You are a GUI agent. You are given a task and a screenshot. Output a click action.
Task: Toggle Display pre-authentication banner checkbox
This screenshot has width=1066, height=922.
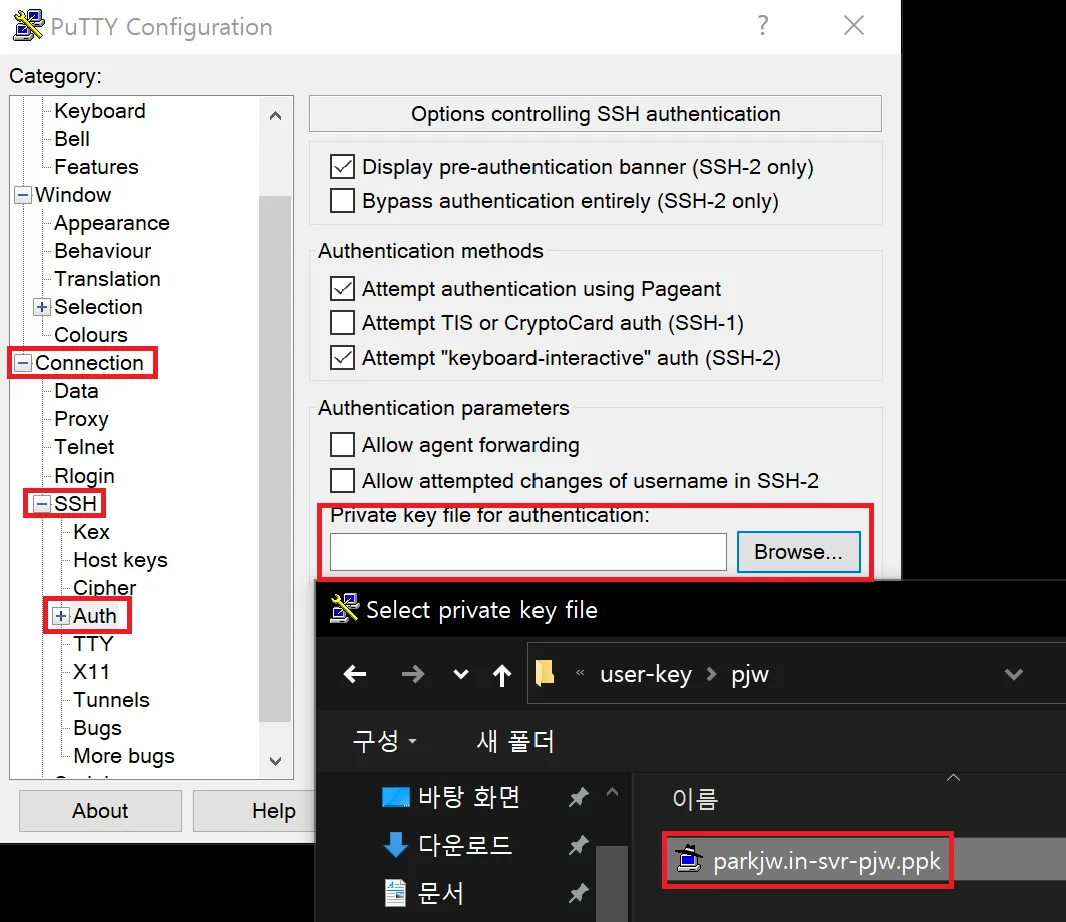tap(342, 167)
